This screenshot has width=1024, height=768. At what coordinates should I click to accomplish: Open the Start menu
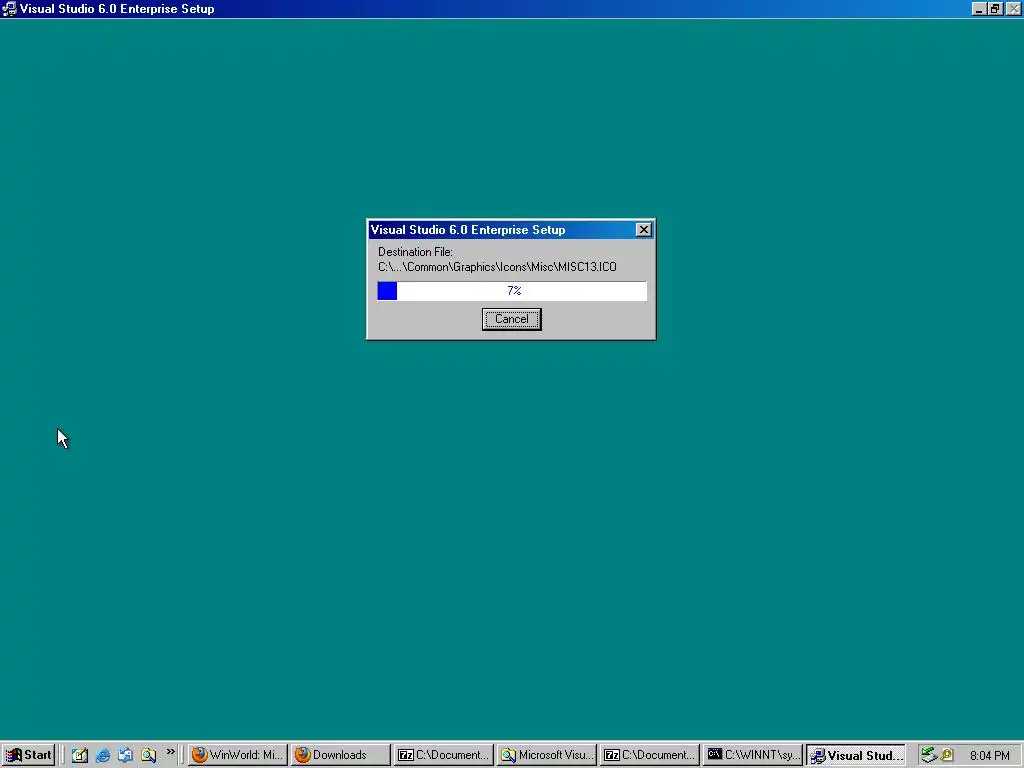pyautogui.click(x=29, y=755)
